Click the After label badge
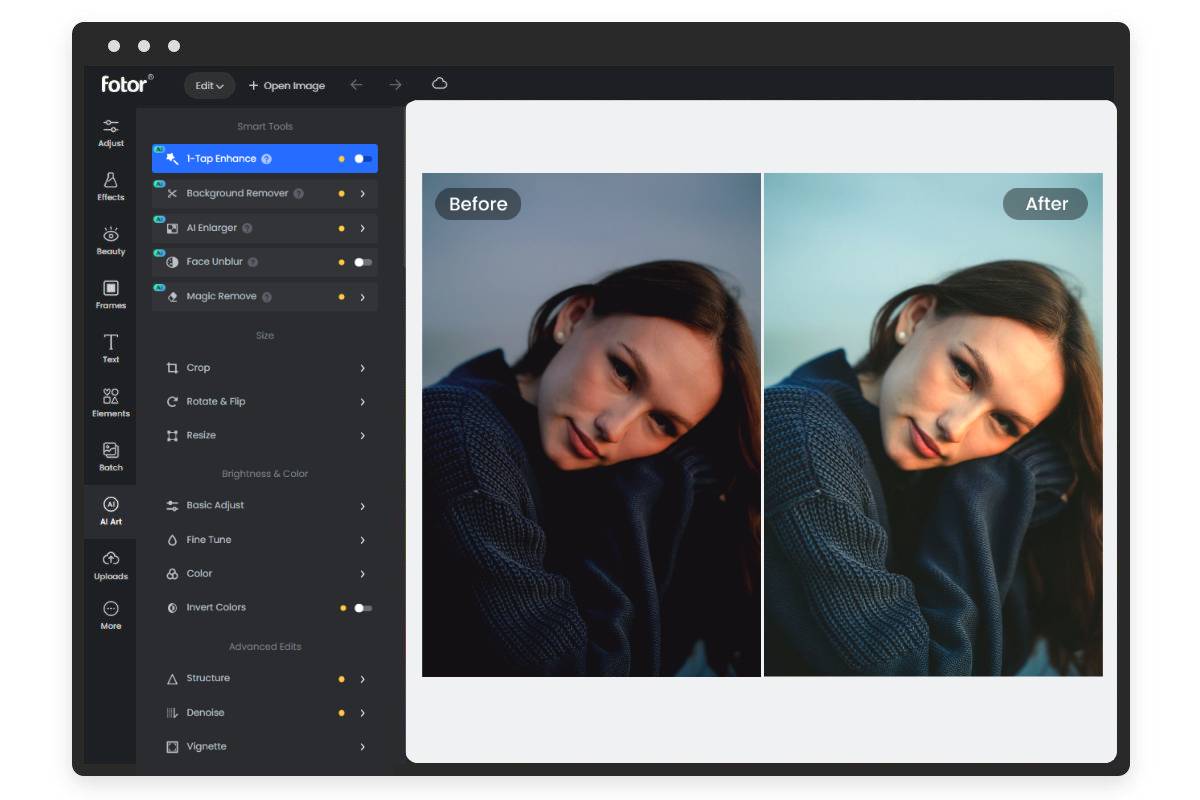Screen dimensions: 1200x800 coord(1045,204)
